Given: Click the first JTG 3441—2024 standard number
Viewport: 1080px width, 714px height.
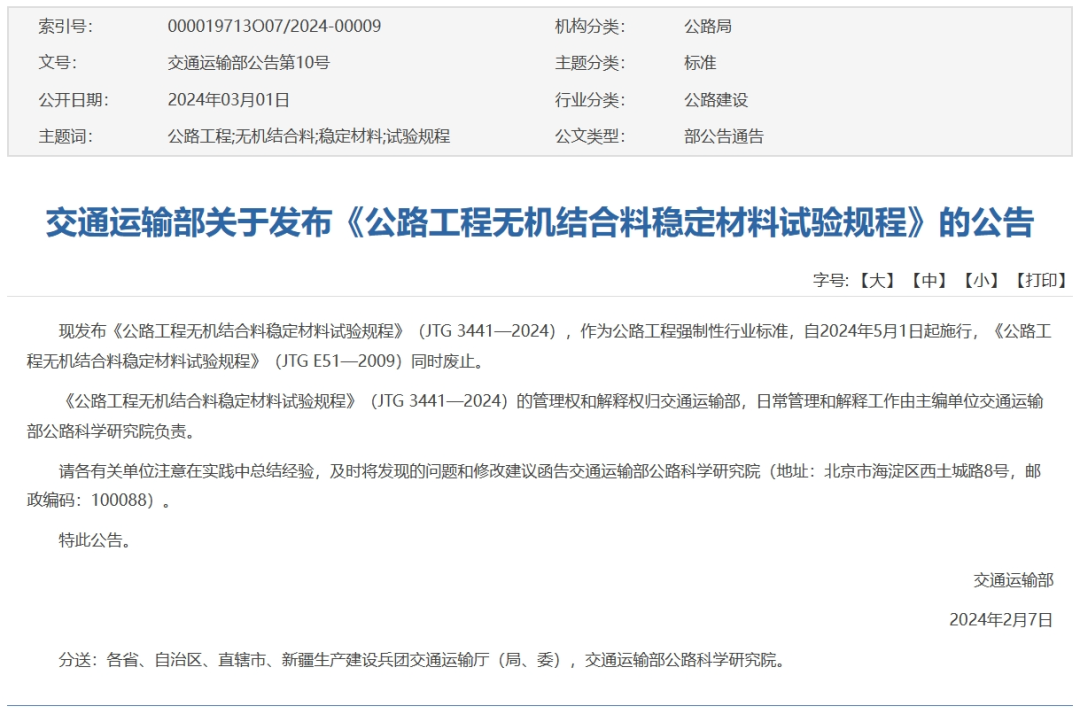Looking at the screenshot, I should (x=488, y=331).
